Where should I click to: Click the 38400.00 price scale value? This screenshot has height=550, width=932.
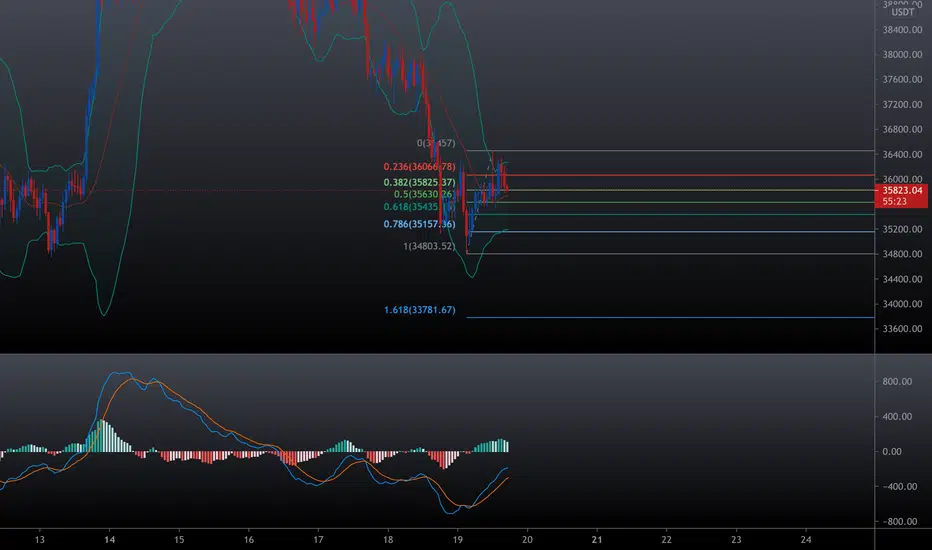coord(902,30)
